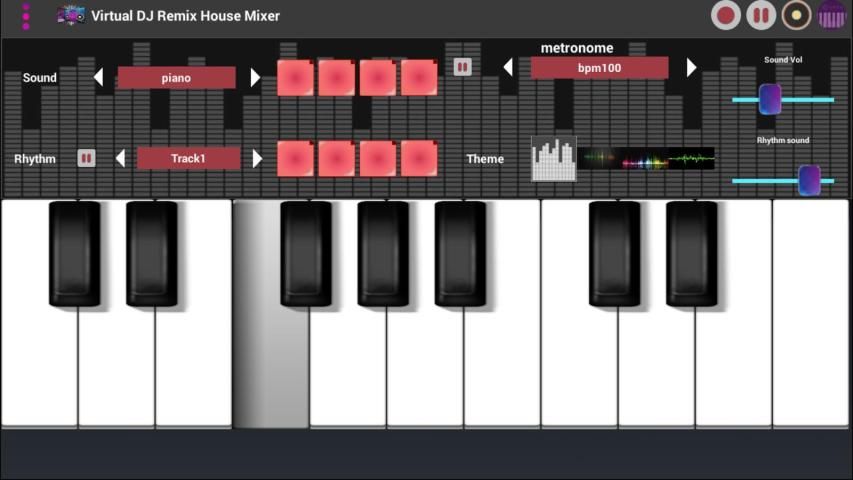Viewport: 853px width, 480px height.
Task: Choose the gray equalizer bars theme thumbnail
Action: [x=554, y=159]
